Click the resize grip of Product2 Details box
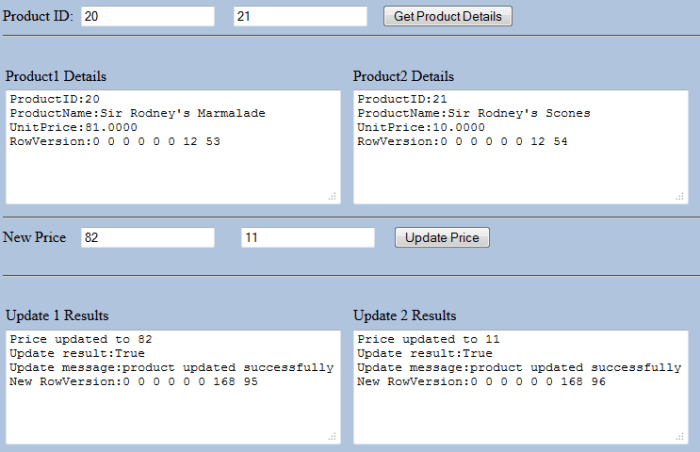Viewport: 700px width, 452px height. click(x=681, y=197)
